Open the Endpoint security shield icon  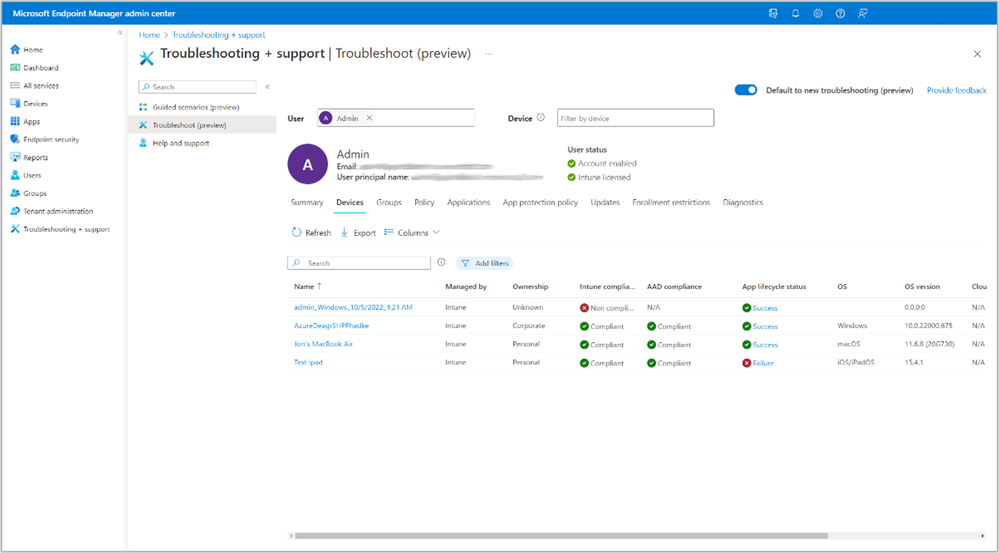(15, 139)
